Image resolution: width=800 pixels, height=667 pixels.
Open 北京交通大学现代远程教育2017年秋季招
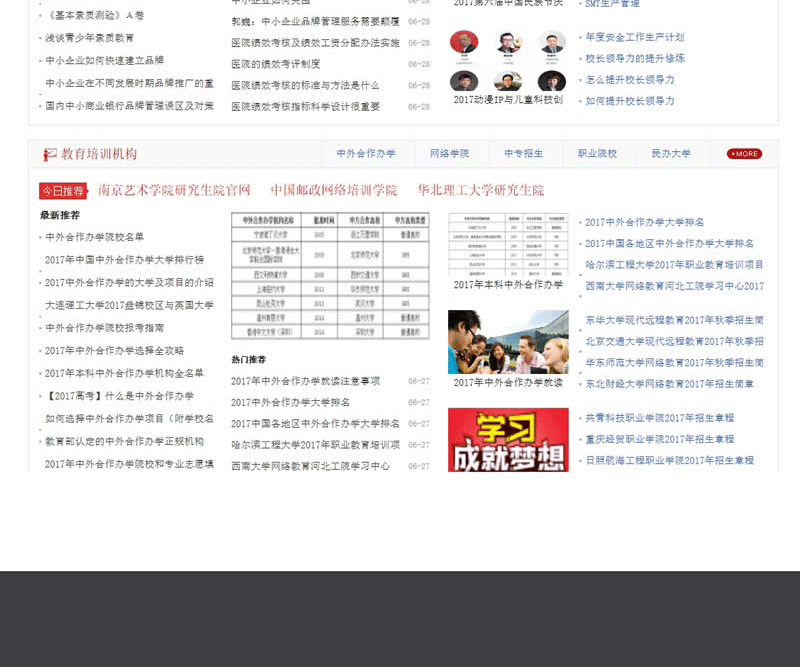point(674,341)
